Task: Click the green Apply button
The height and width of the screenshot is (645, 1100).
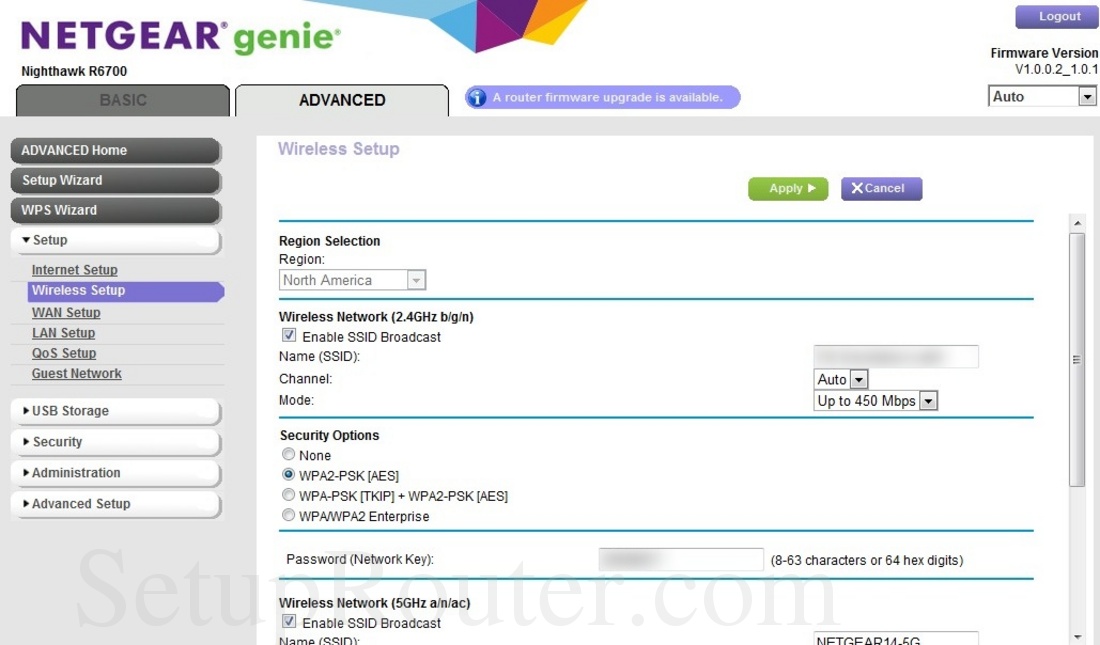Action: pos(787,188)
